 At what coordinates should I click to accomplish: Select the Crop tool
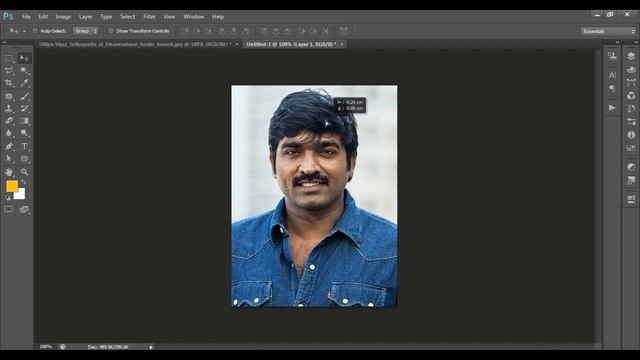9,83
